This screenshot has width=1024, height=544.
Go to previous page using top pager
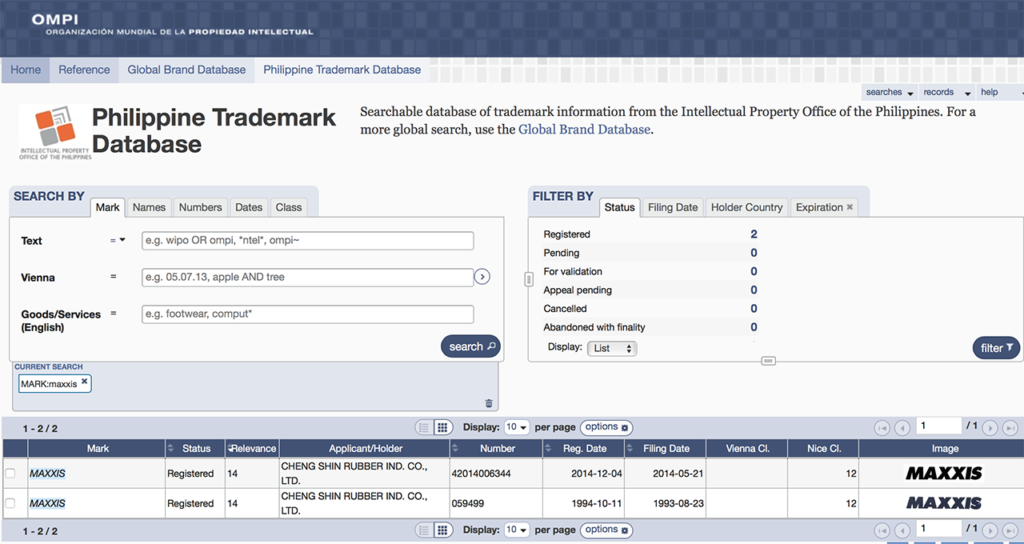tap(902, 428)
